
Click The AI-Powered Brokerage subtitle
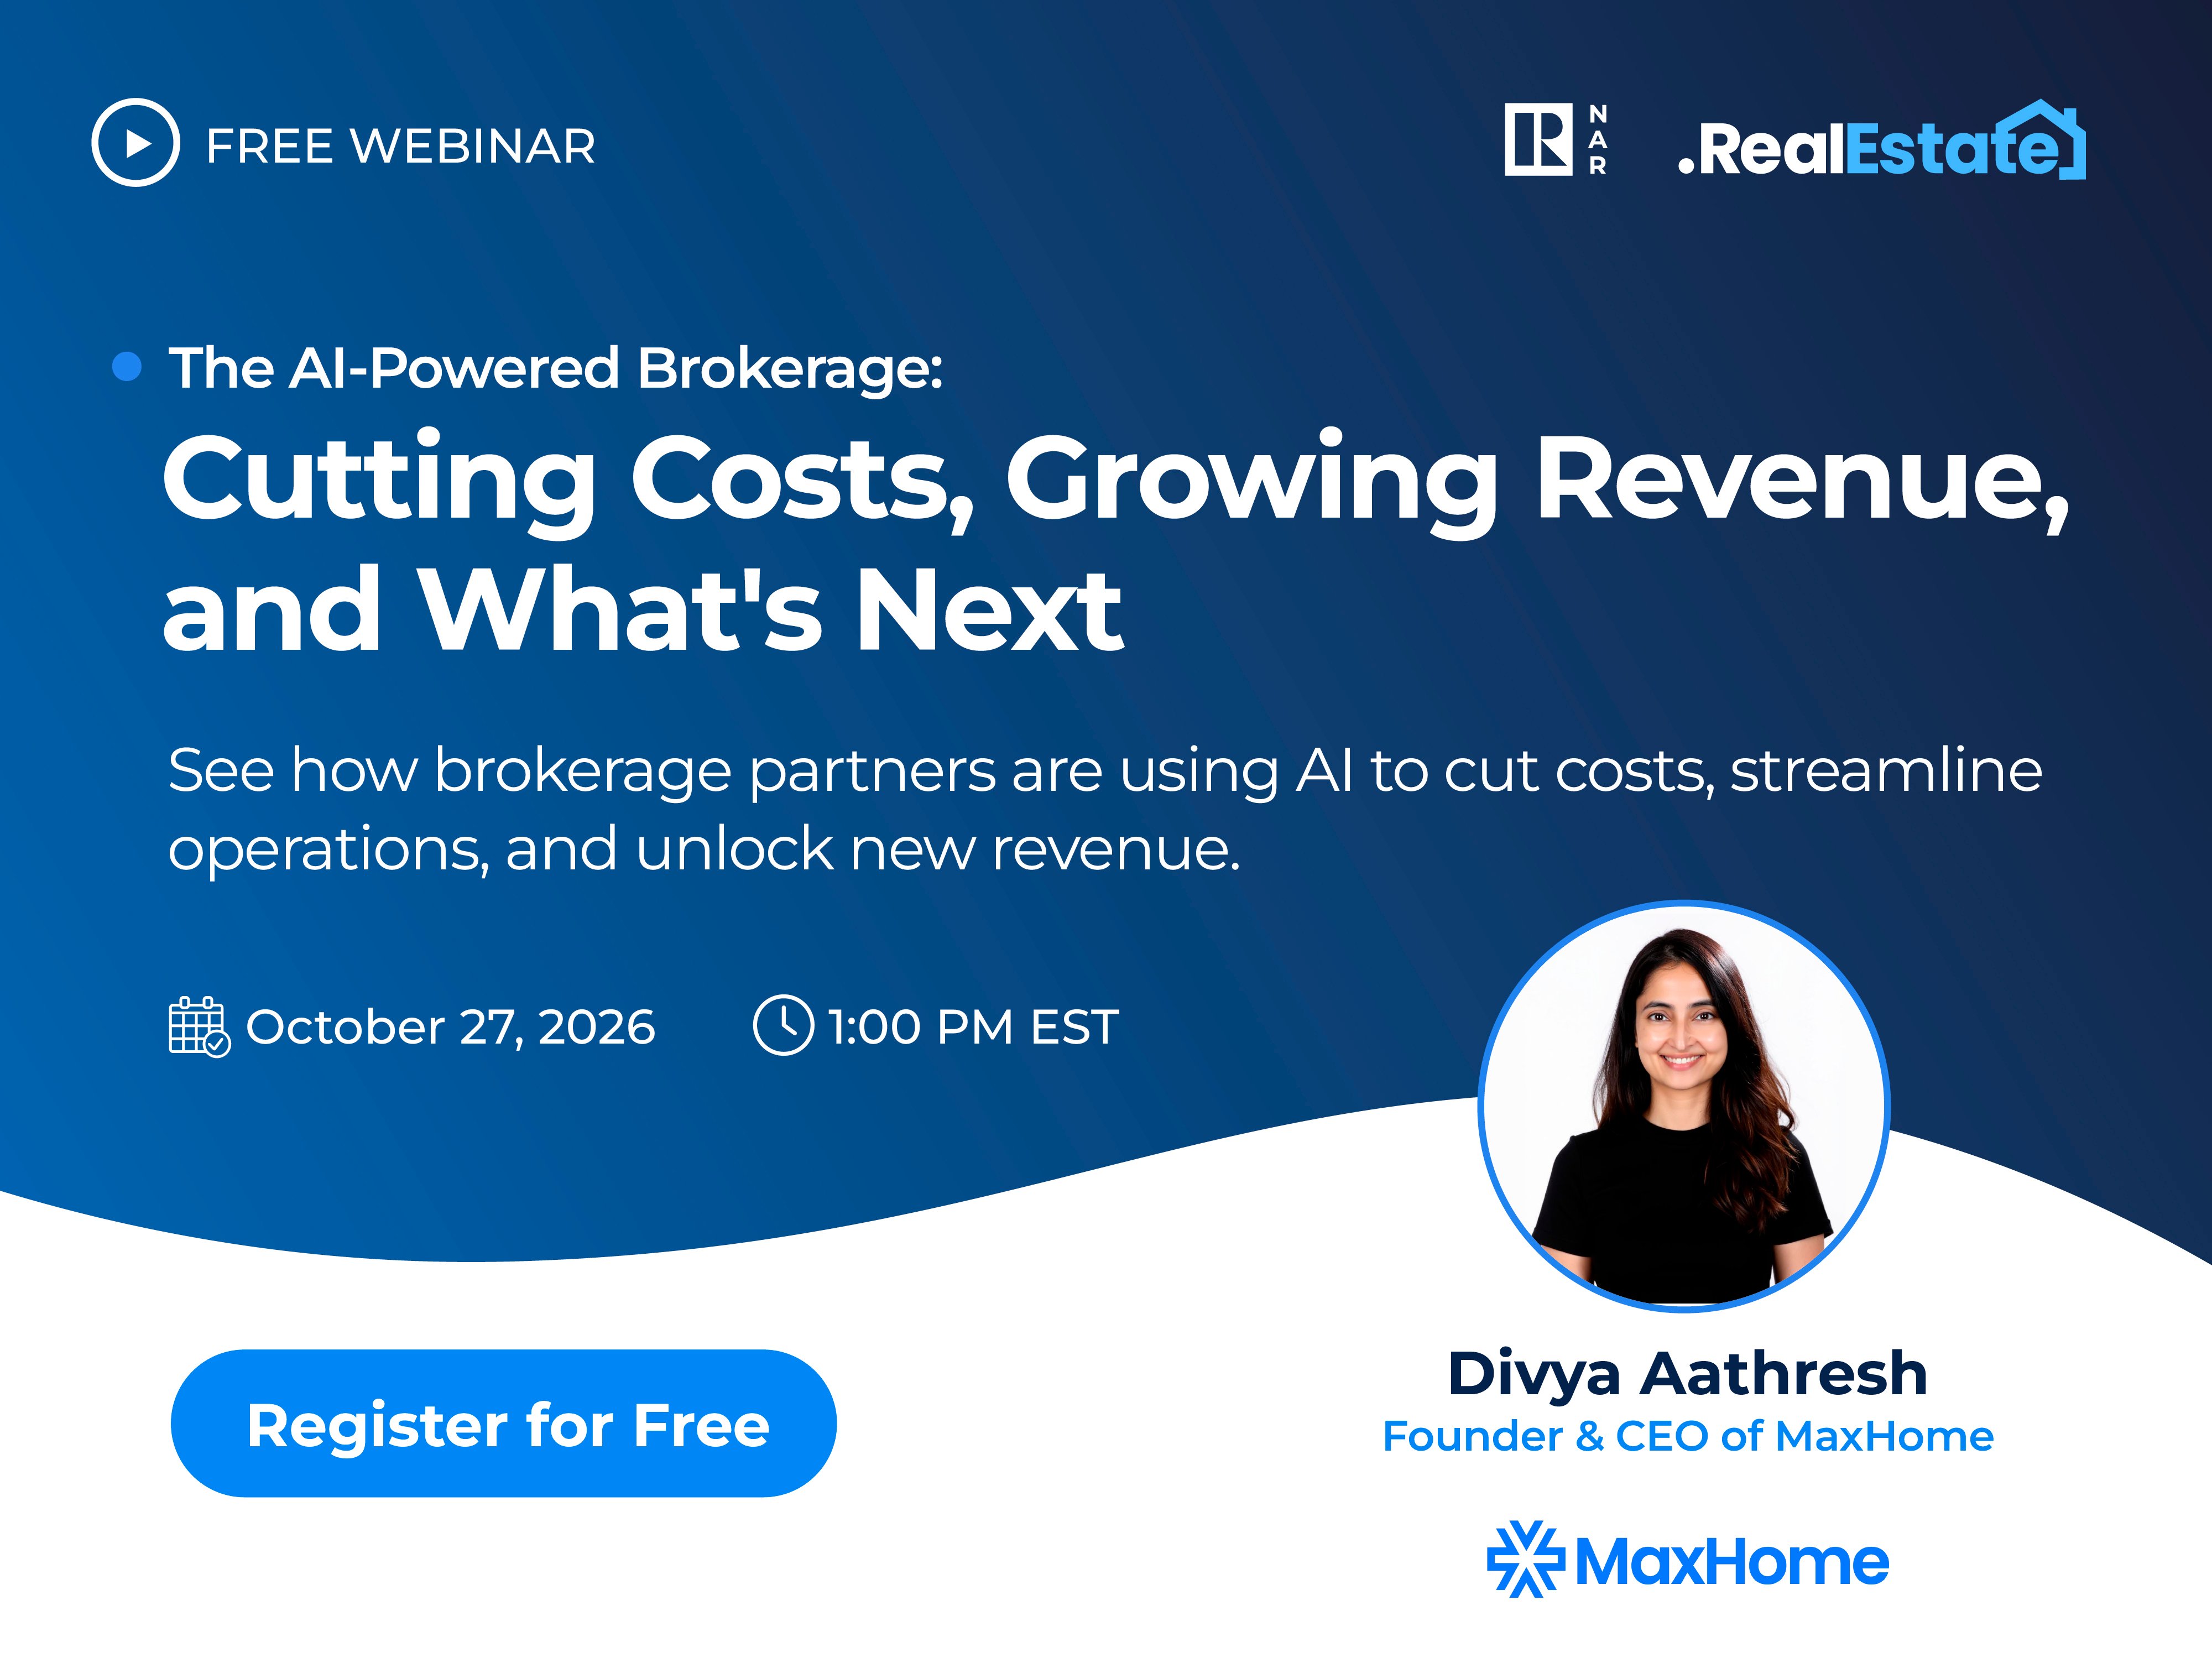556,368
